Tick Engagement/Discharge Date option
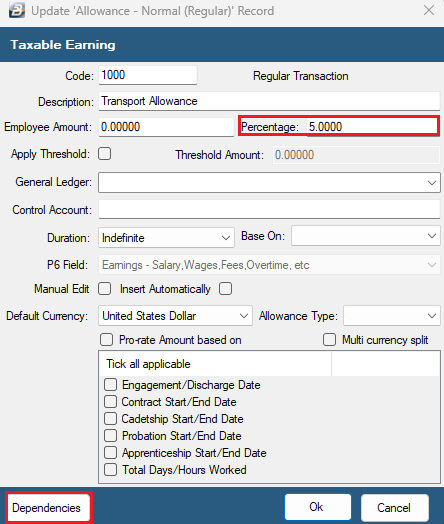Image resolution: width=444 pixels, height=524 pixels. point(110,385)
